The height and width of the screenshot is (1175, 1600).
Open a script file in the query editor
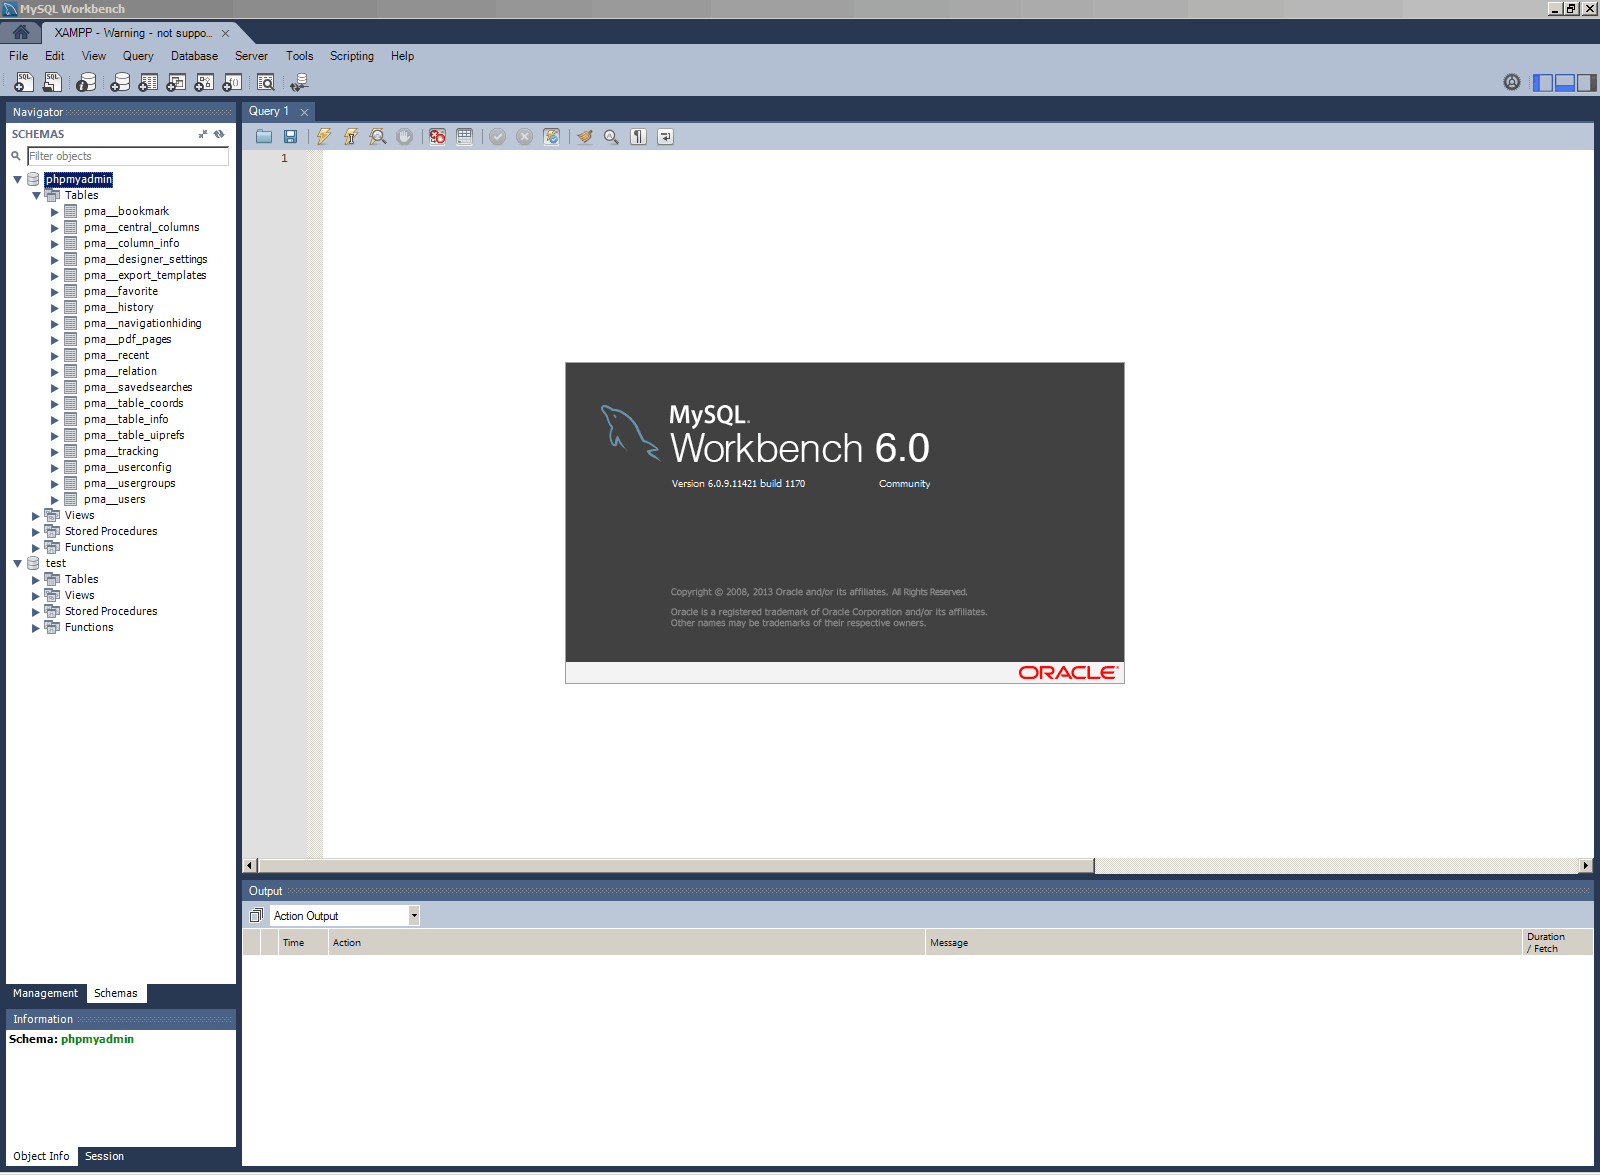[x=264, y=137]
